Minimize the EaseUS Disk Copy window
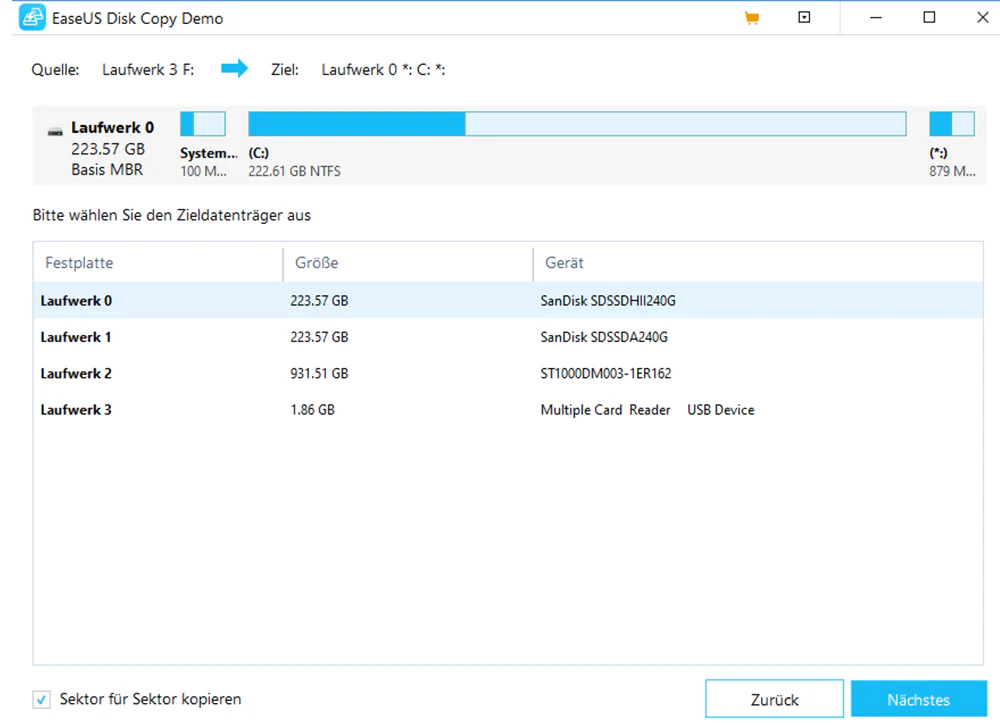The image size is (1000, 727). (x=876, y=18)
